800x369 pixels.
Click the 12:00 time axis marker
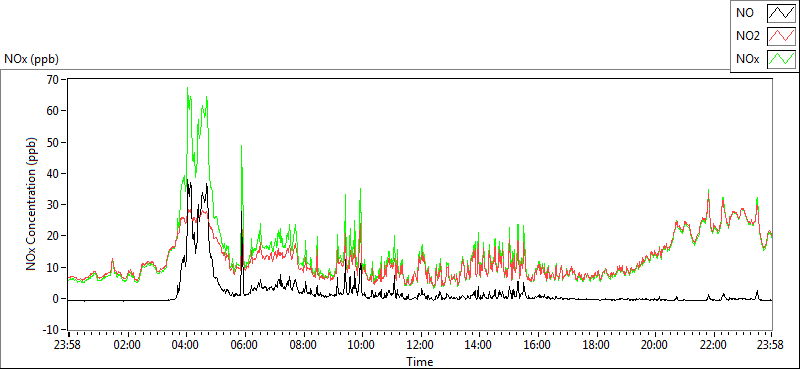420,345
